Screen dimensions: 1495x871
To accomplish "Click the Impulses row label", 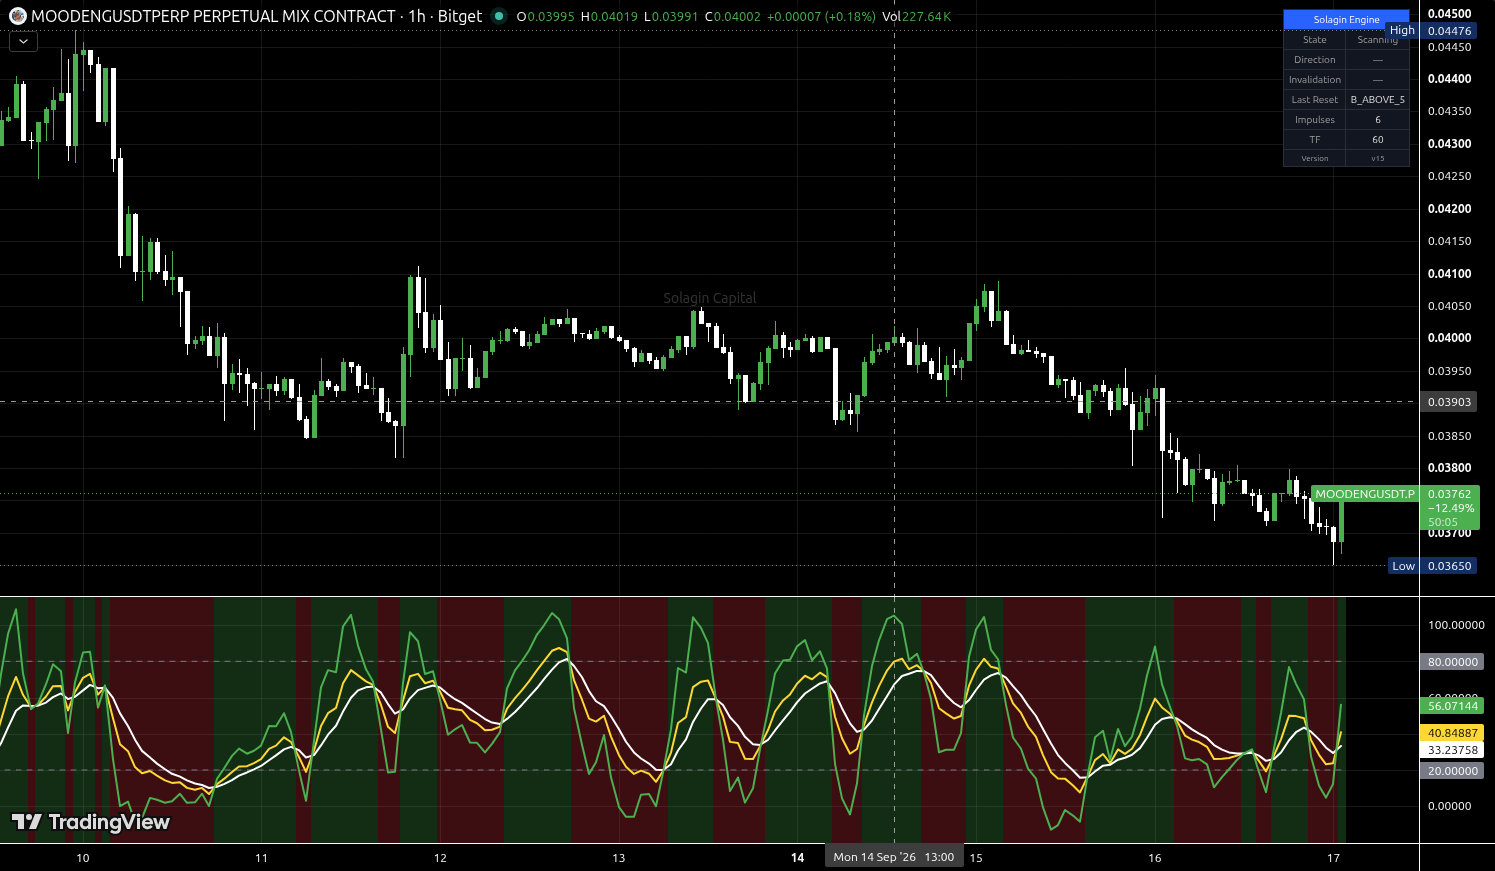I will 1314,120.
